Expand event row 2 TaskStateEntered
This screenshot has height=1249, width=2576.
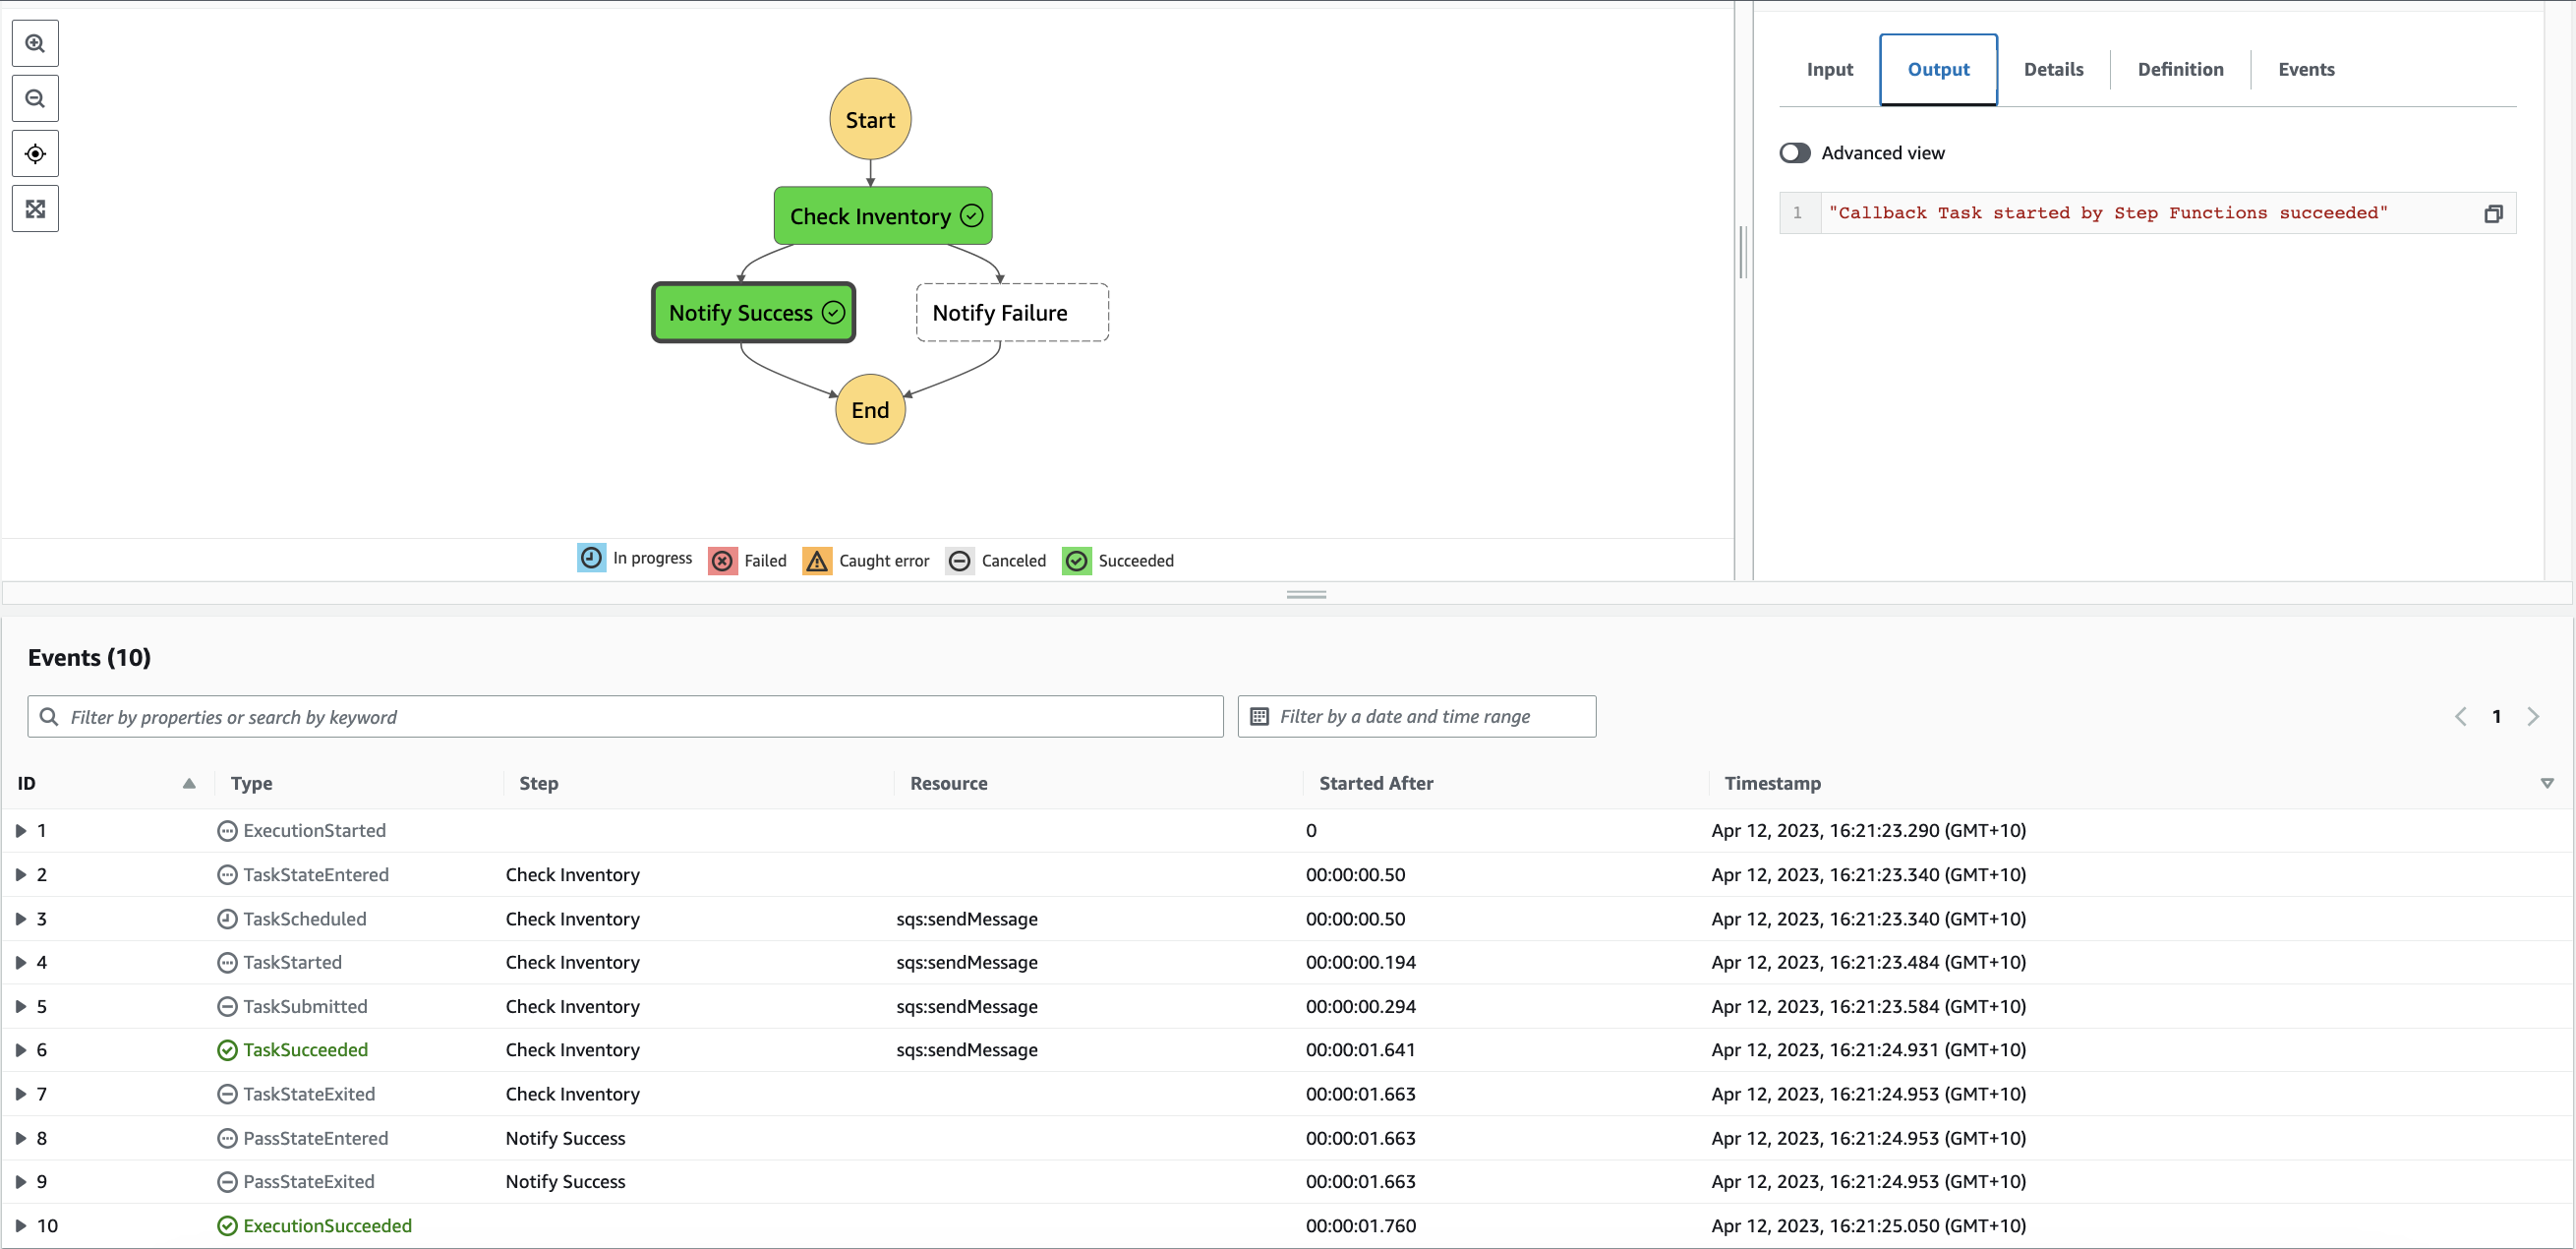pos(20,875)
